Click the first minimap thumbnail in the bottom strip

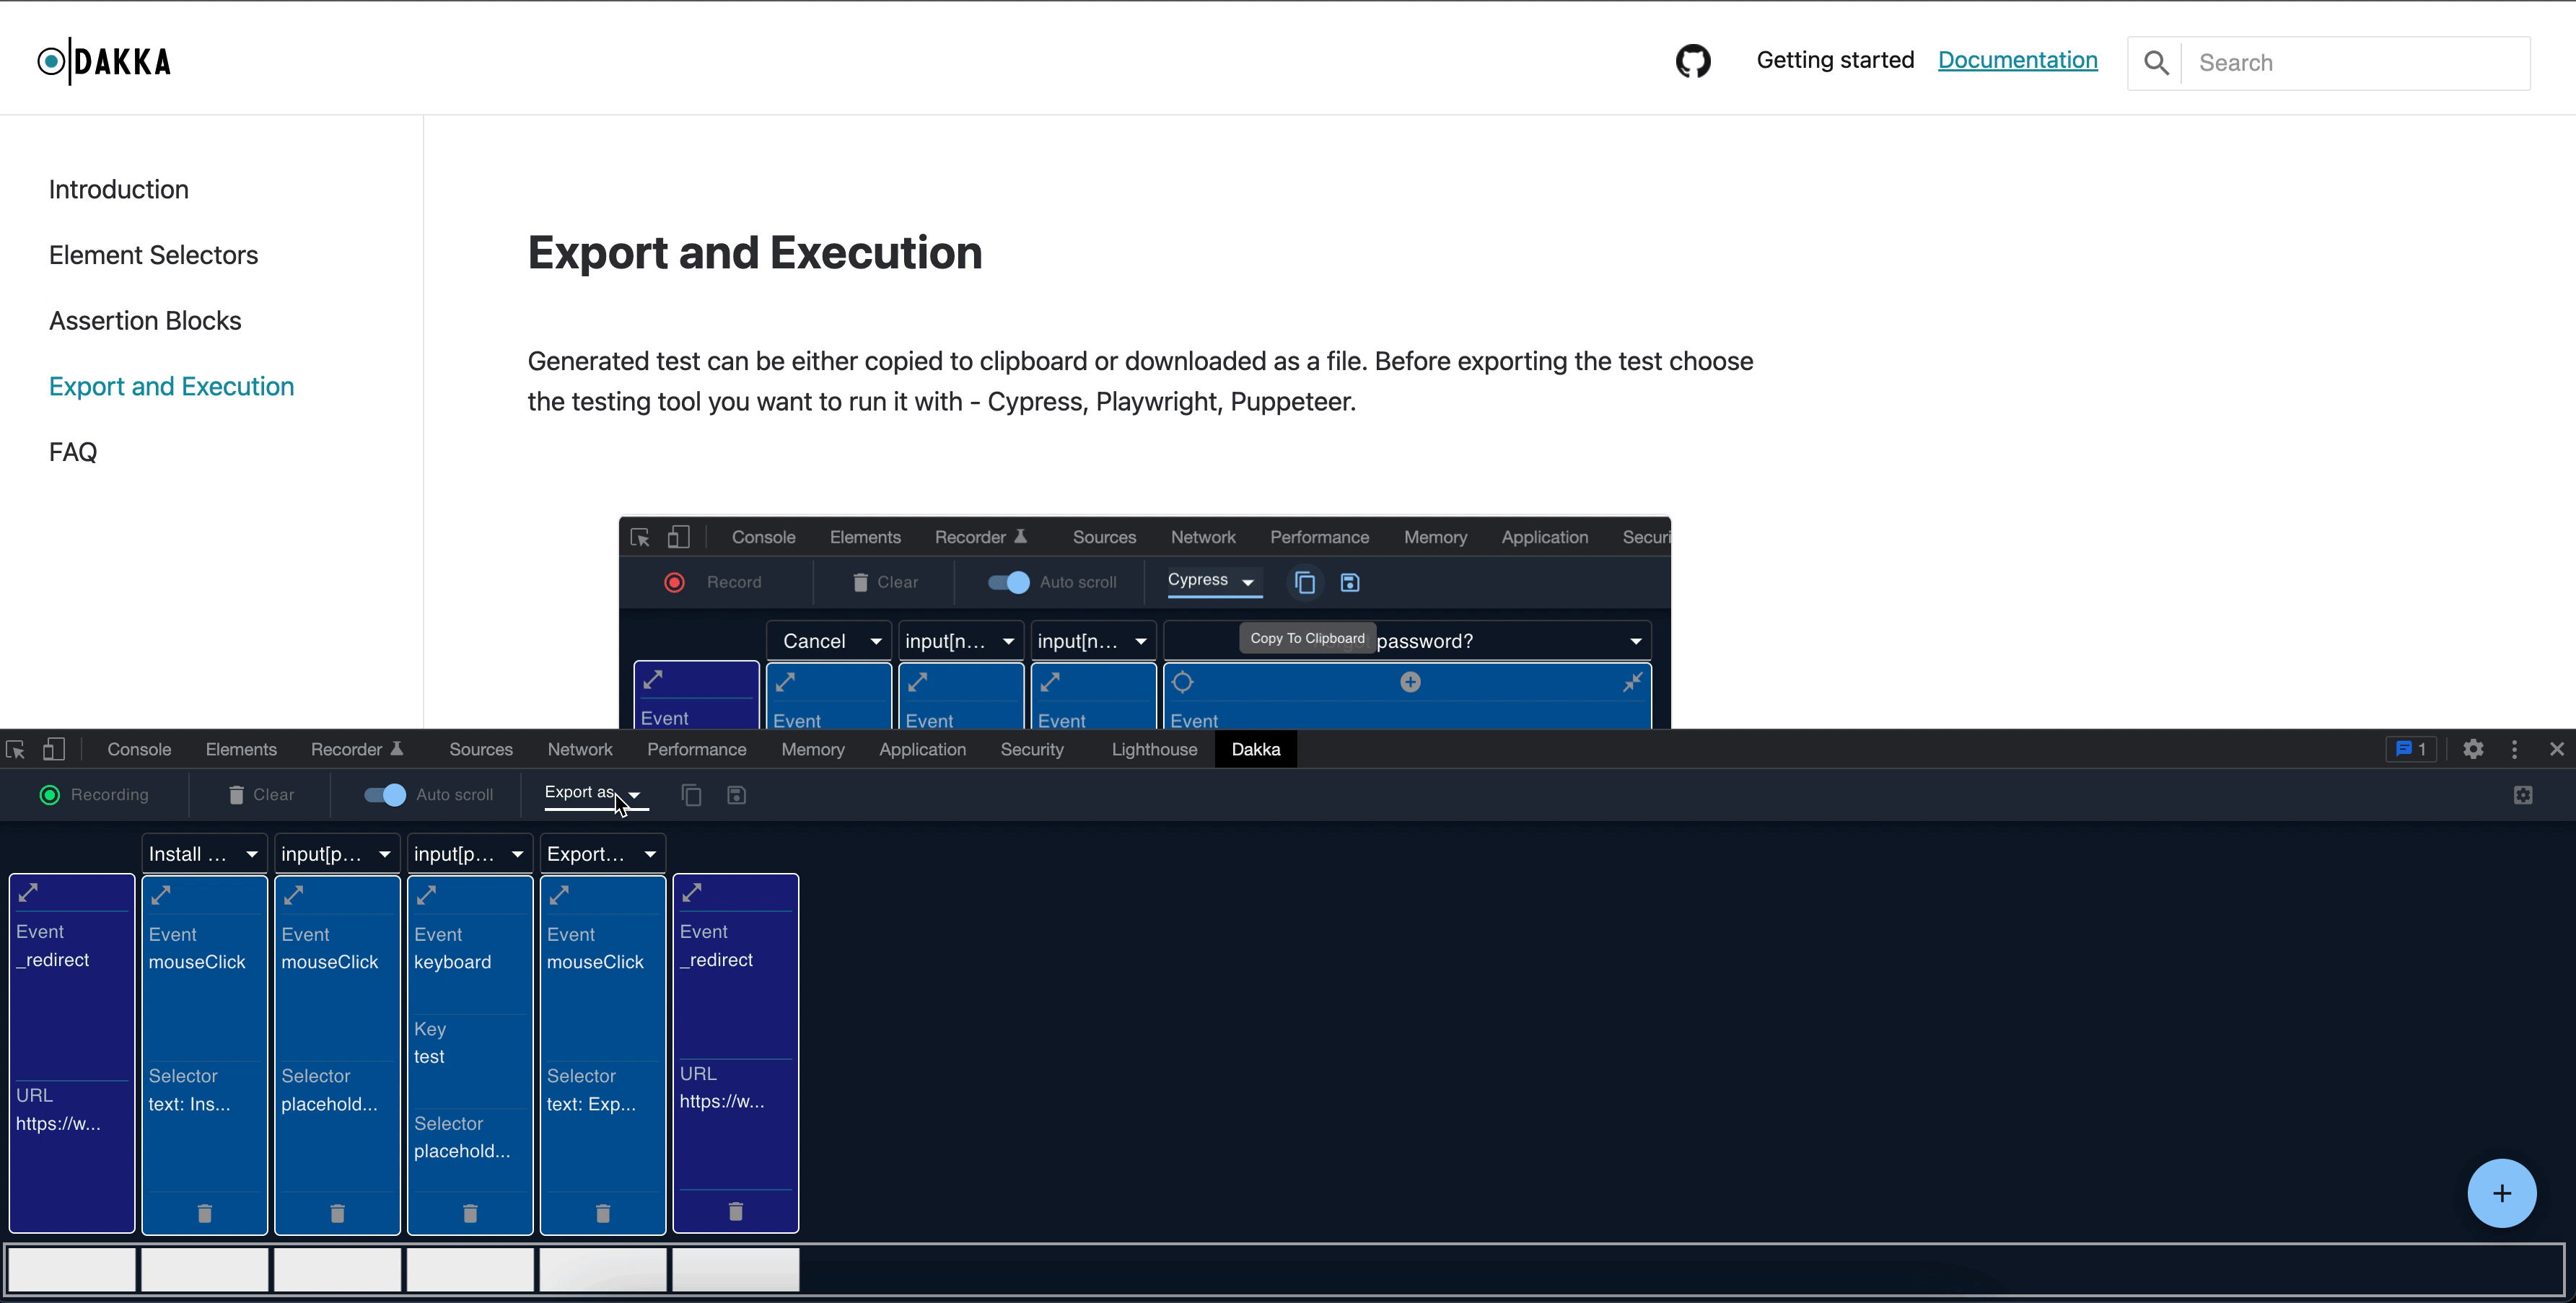pos(72,1269)
